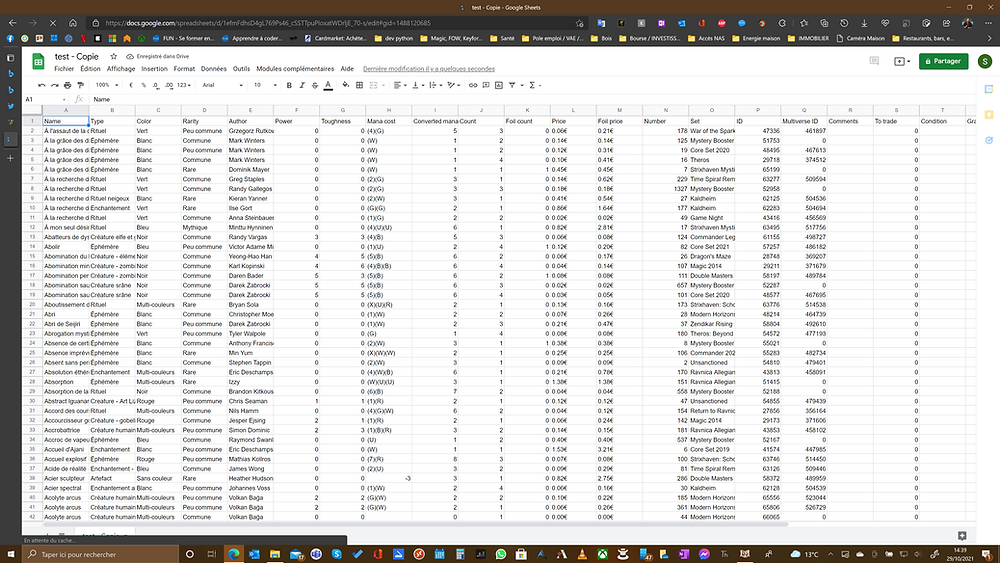Insert a chart from the toolbar
Image resolution: width=1000 pixels, height=563 pixels.
[x=499, y=85]
